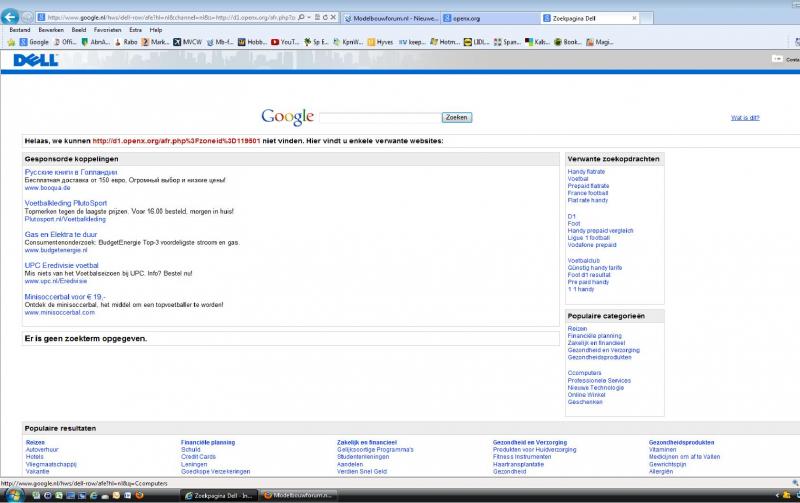This screenshot has width=800, height=503.
Task: Open the address bar autocomplete dropdown arrow
Action: pos(309,17)
